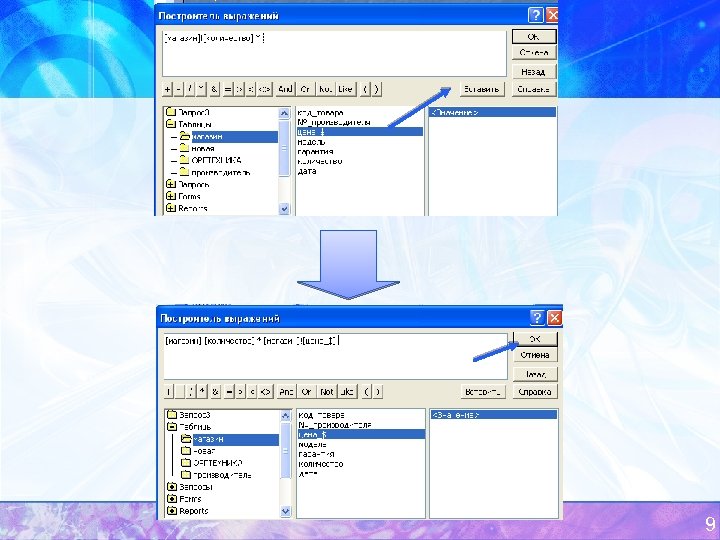Select the производитель table in the upper tree
720x540 pixels.
click(220, 172)
